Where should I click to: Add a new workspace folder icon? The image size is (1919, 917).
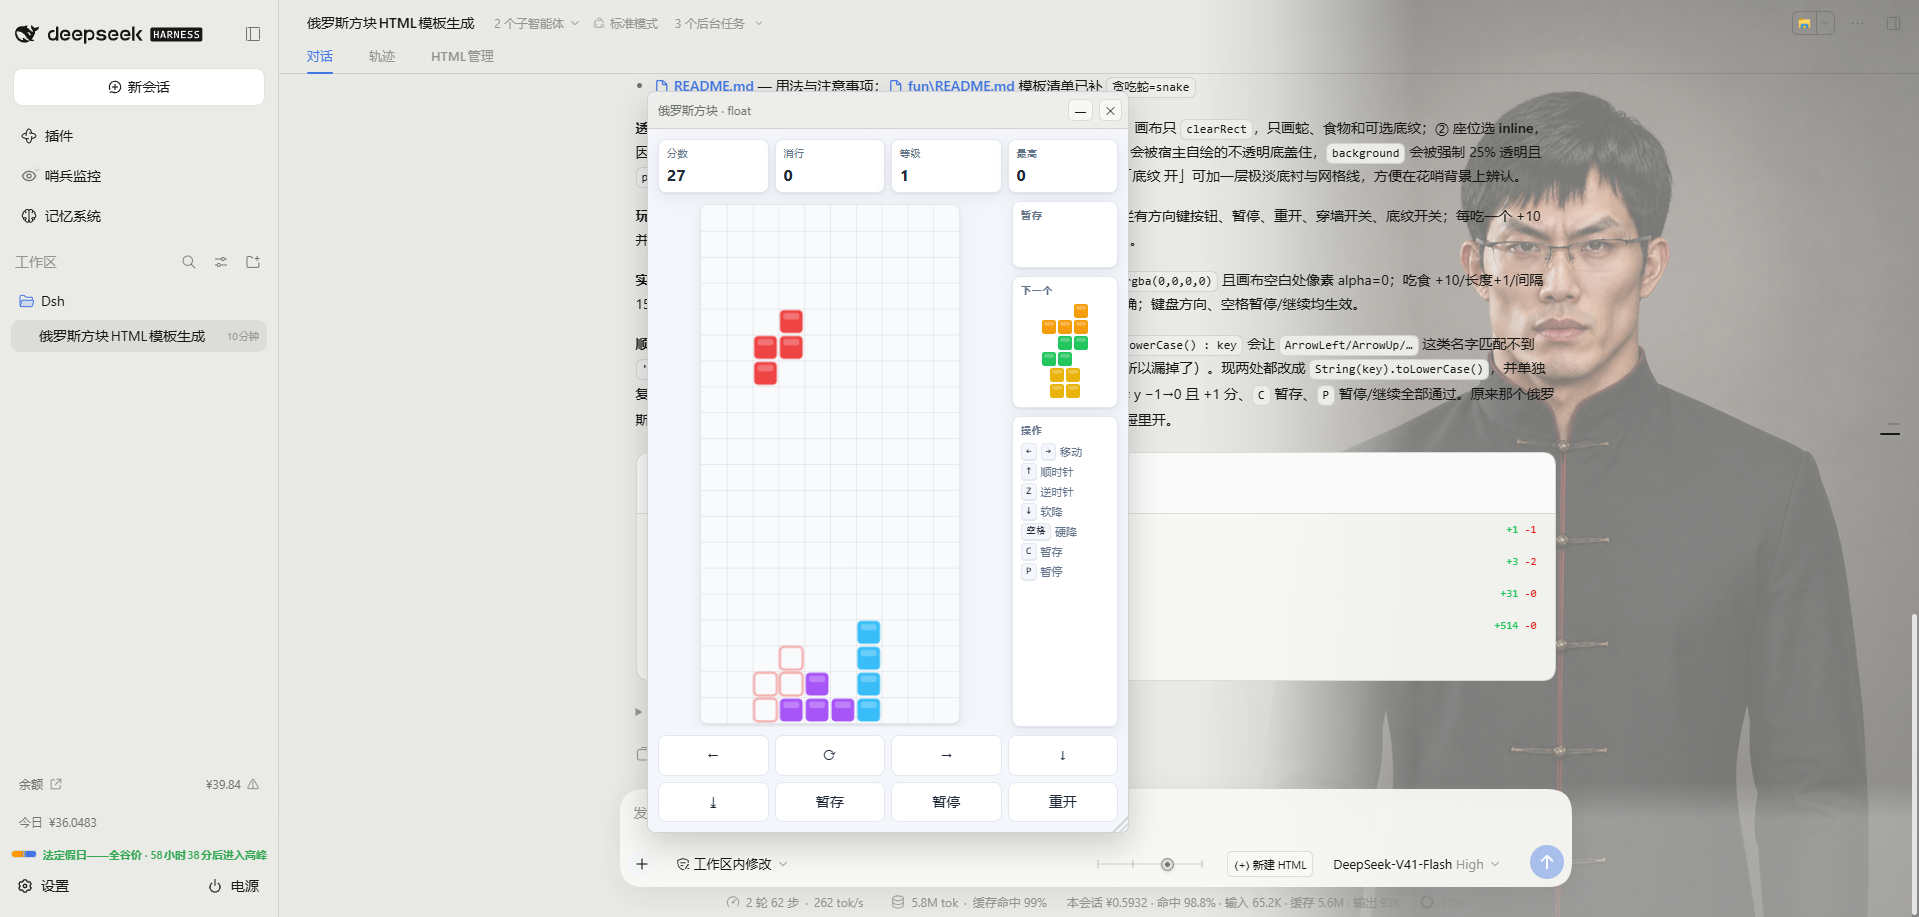[x=253, y=262]
